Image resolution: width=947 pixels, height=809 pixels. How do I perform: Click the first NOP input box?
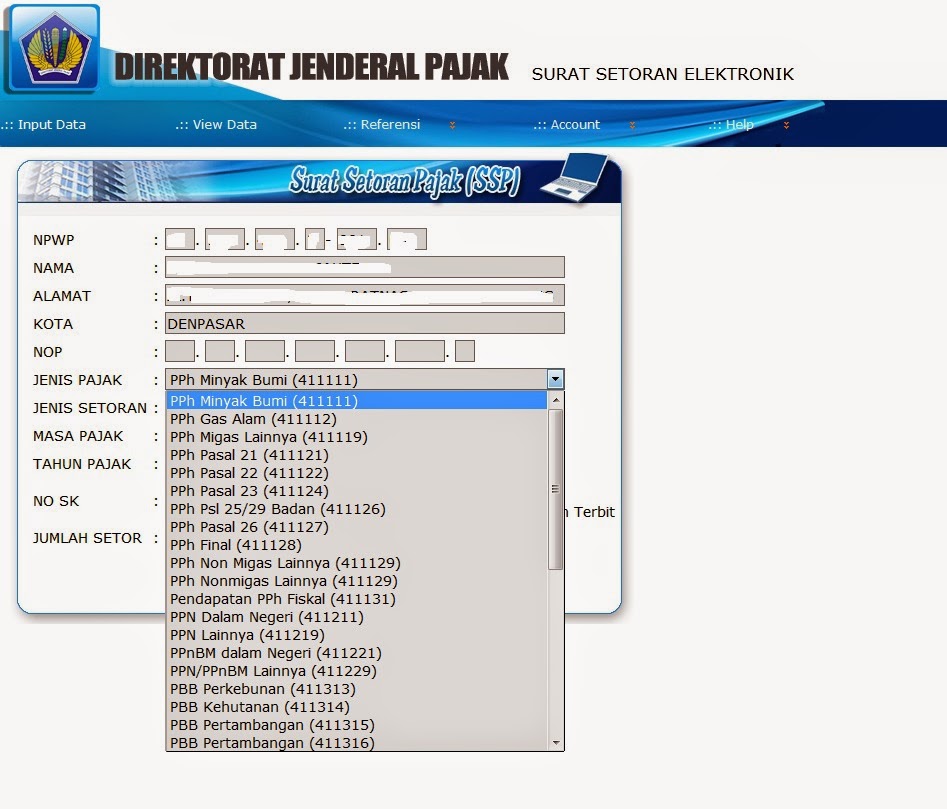click(x=180, y=351)
